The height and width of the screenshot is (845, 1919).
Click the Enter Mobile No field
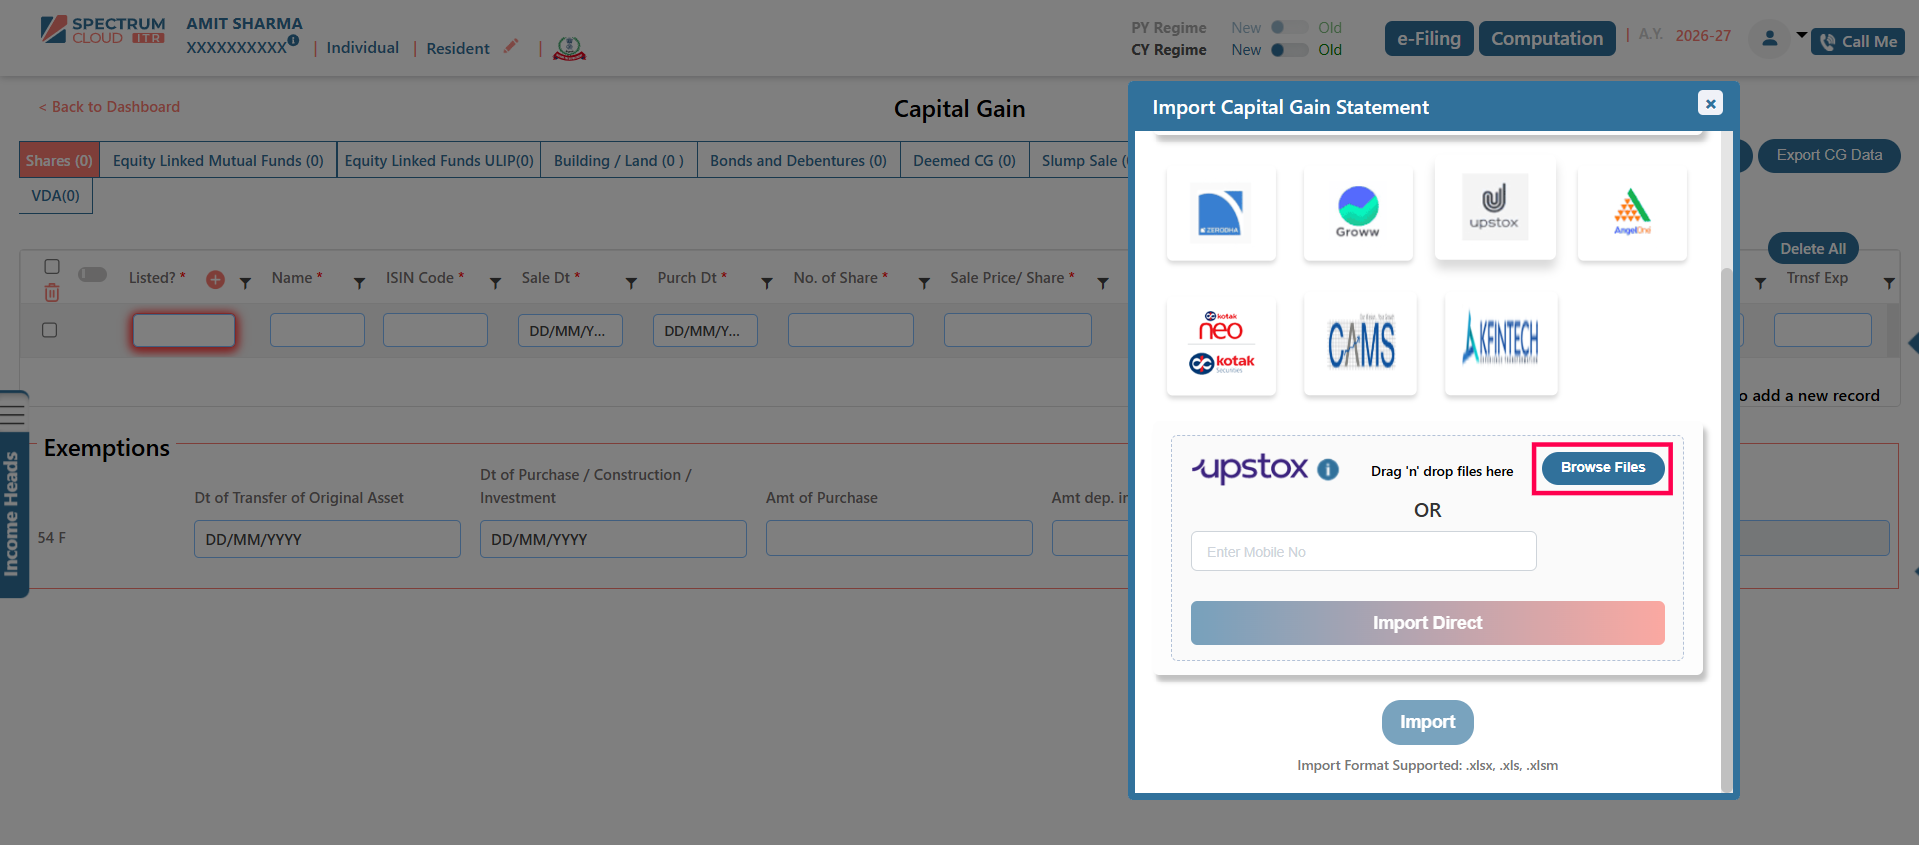[x=1363, y=551]
